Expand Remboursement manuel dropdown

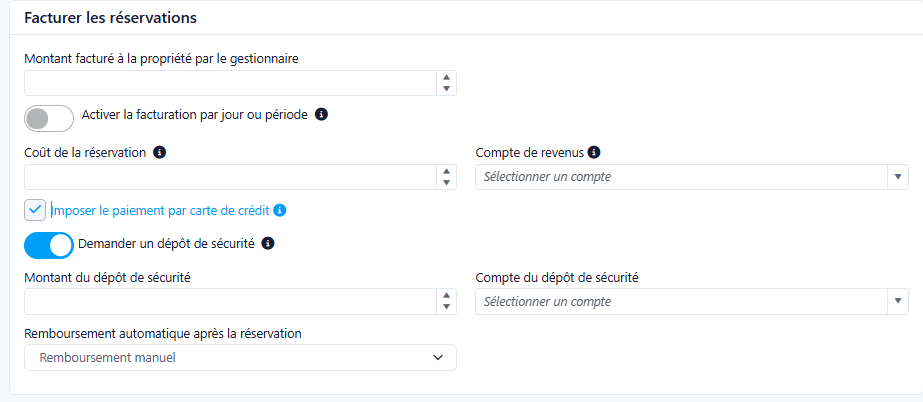pos(240,357)
